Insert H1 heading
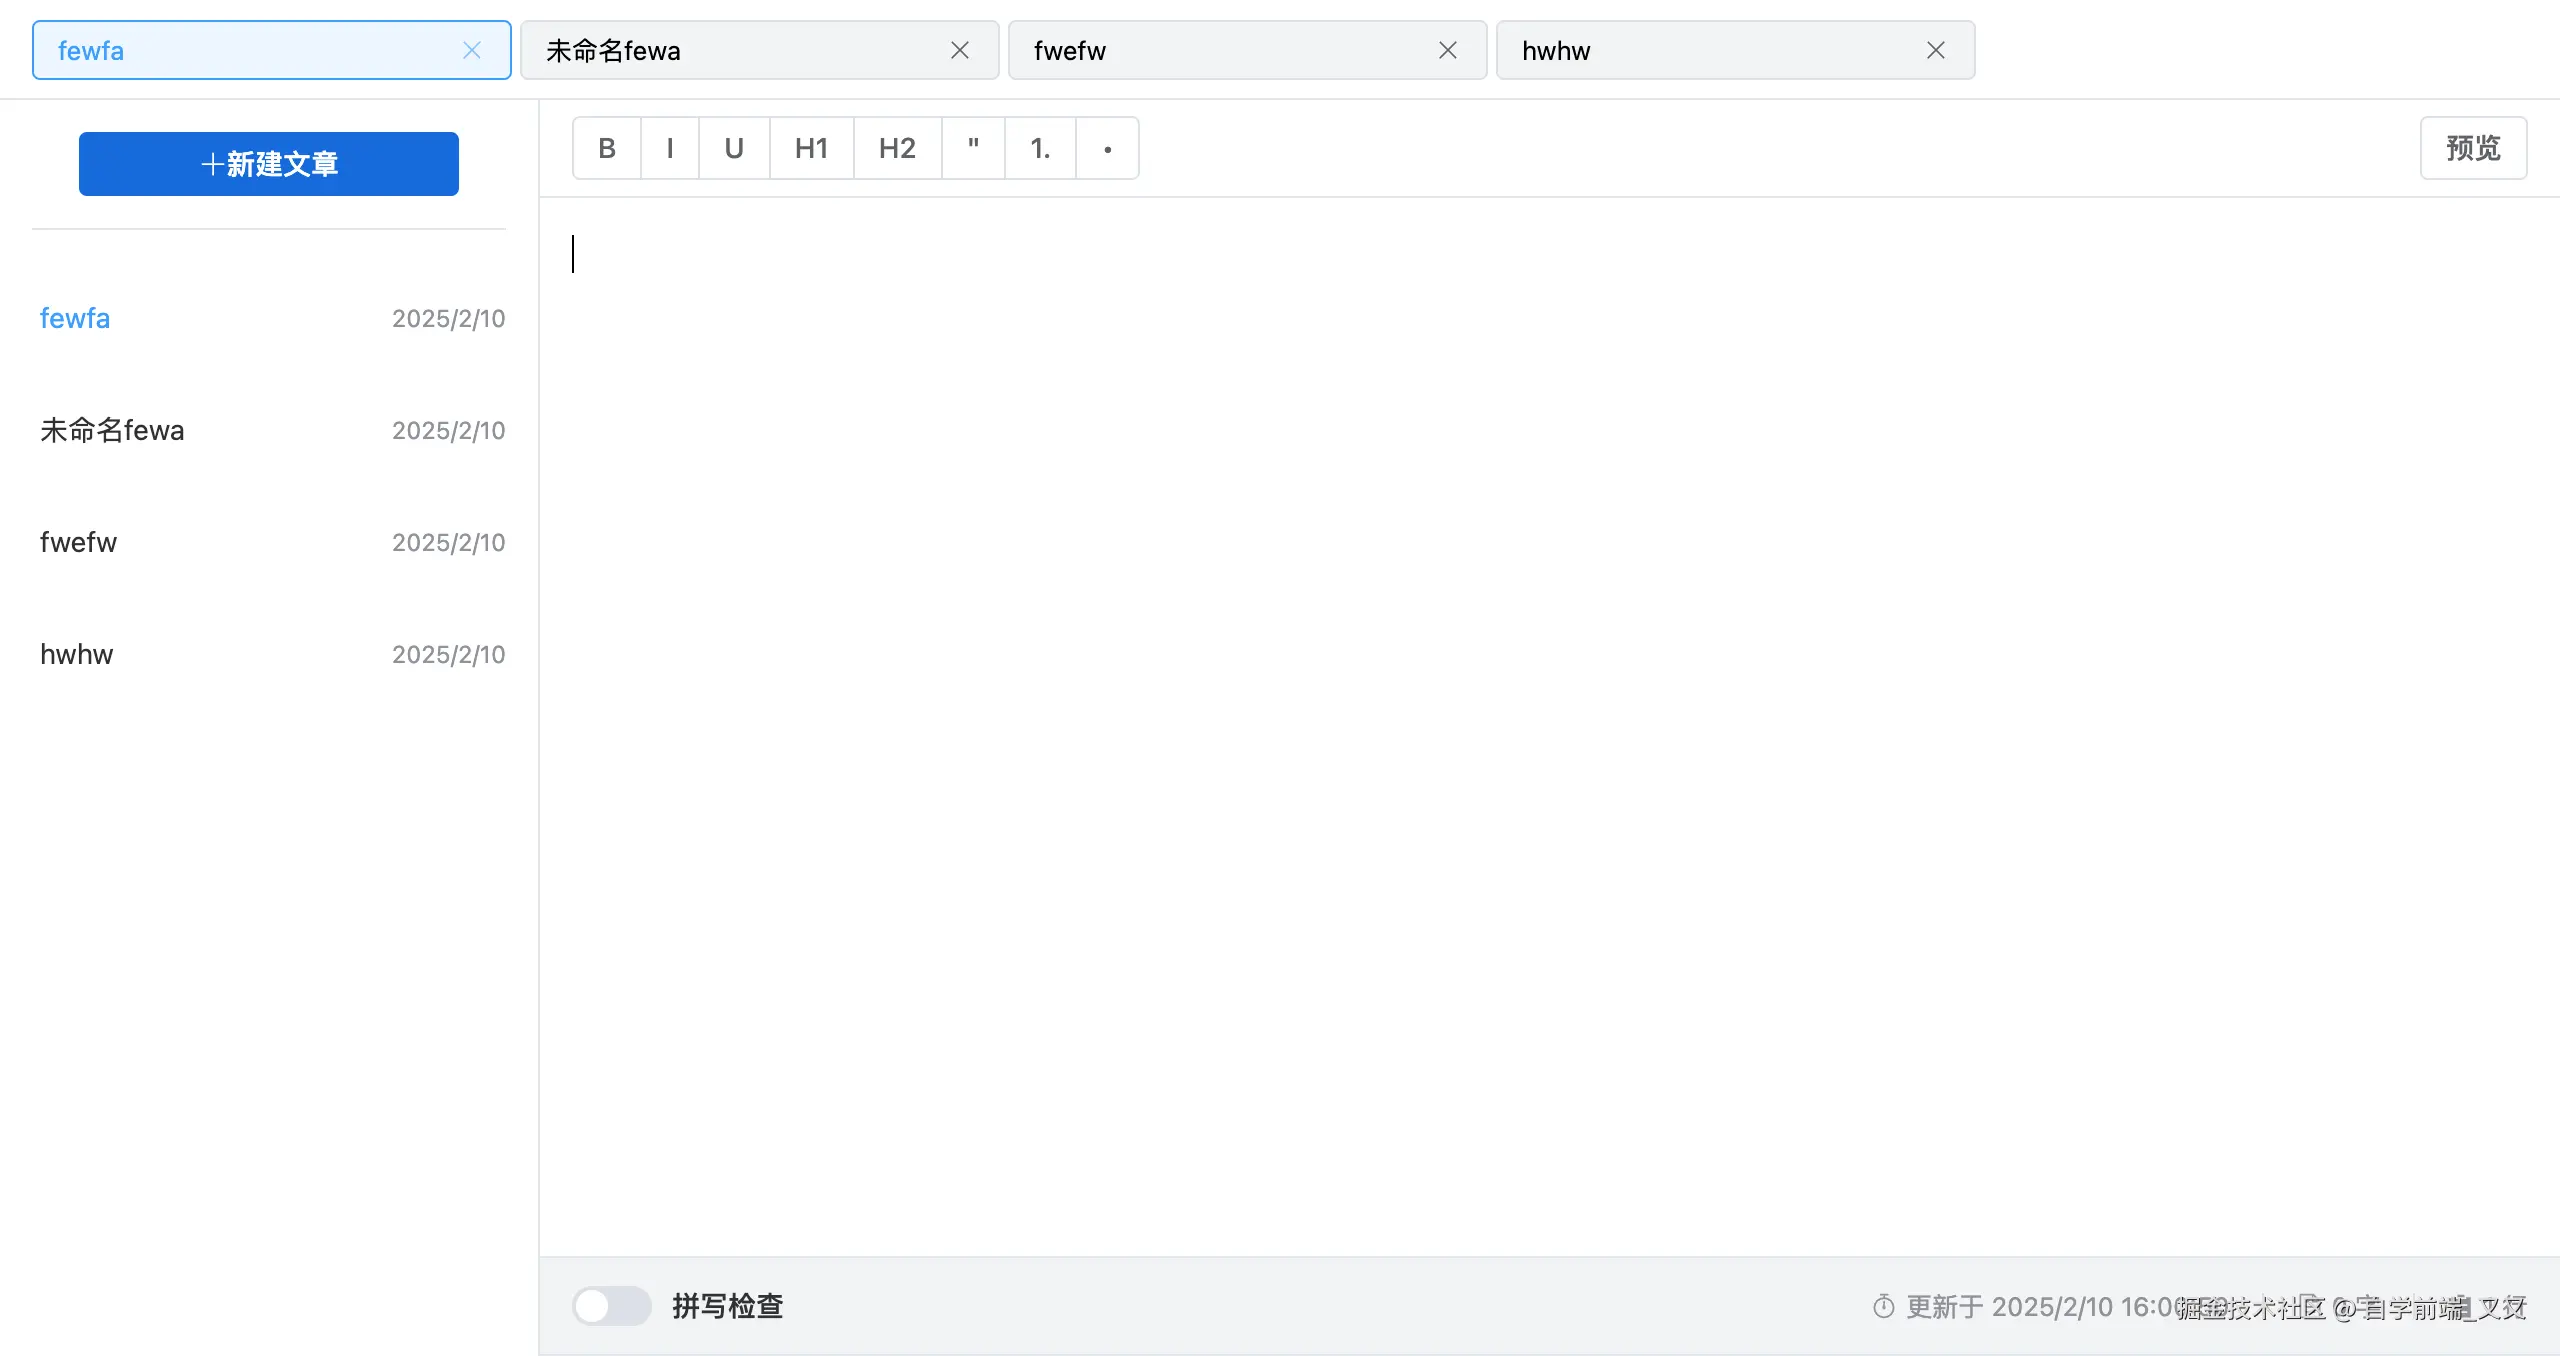Screen dimensions: 2560x1356 811,148
